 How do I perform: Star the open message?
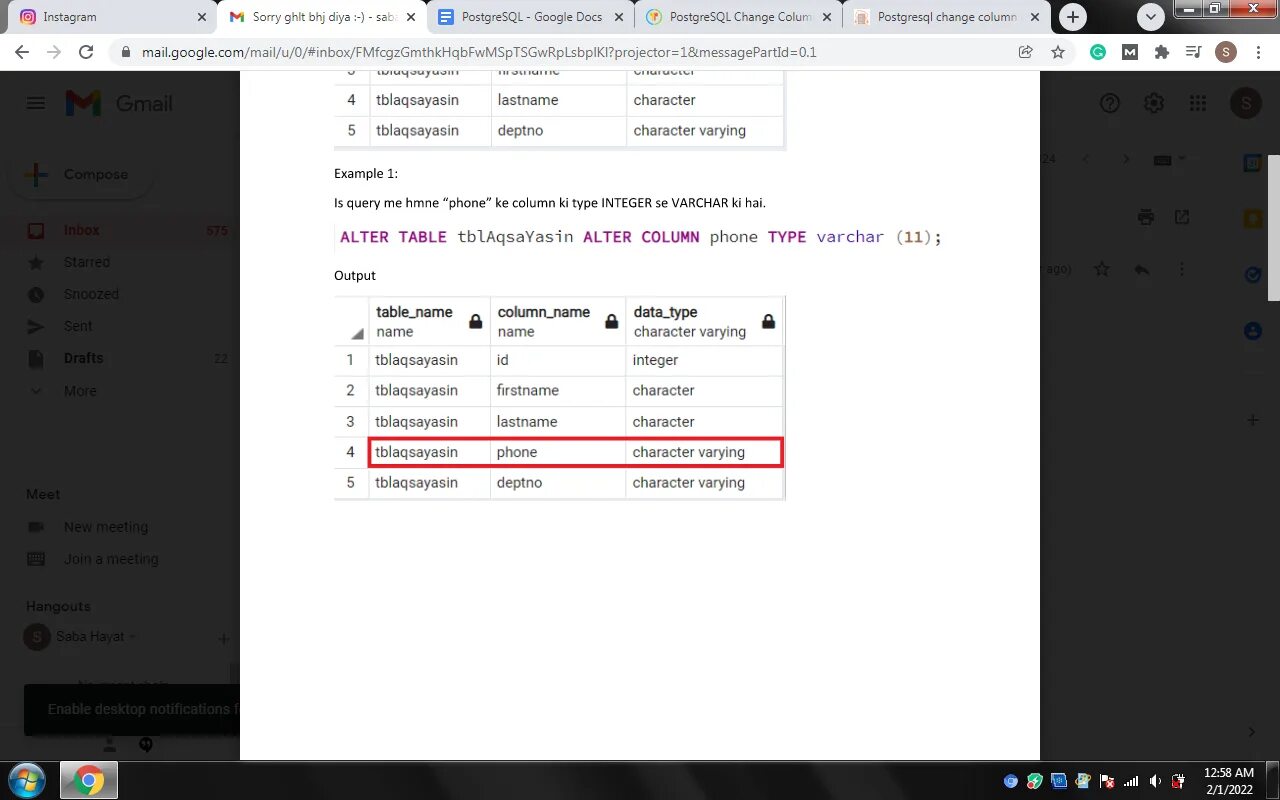point(1102,269)
